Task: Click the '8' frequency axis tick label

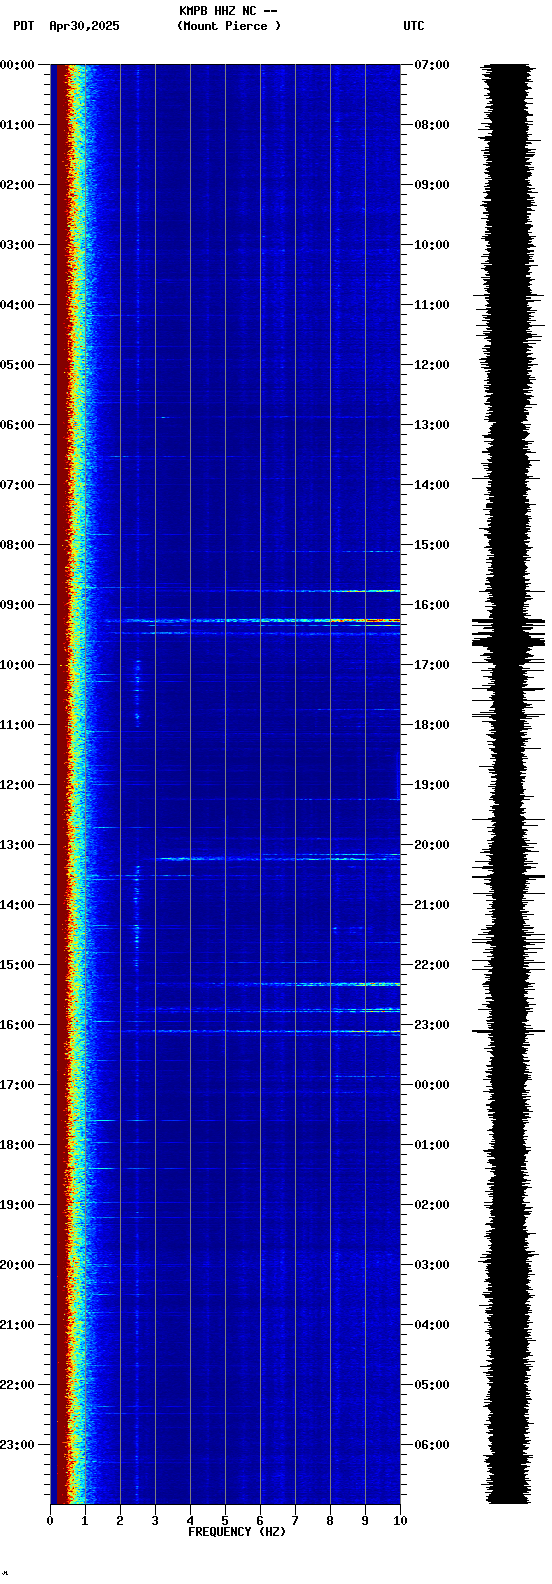Action: coord(330,1521)
